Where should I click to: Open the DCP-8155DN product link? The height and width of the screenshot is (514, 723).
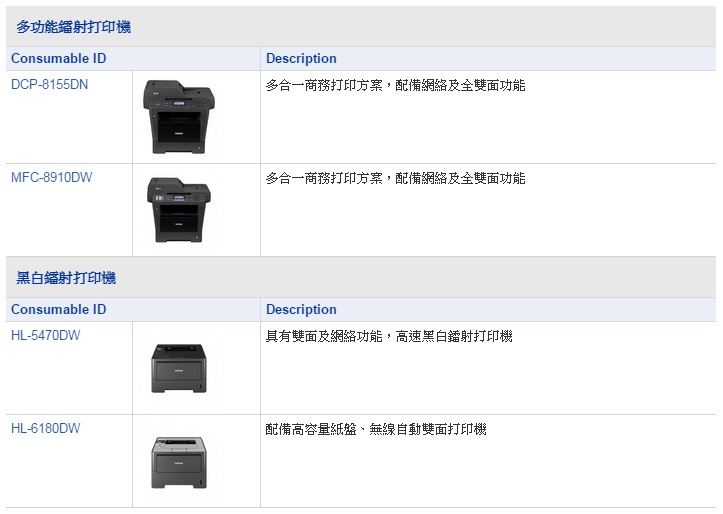pyautogui.click(x=49, y=84)
